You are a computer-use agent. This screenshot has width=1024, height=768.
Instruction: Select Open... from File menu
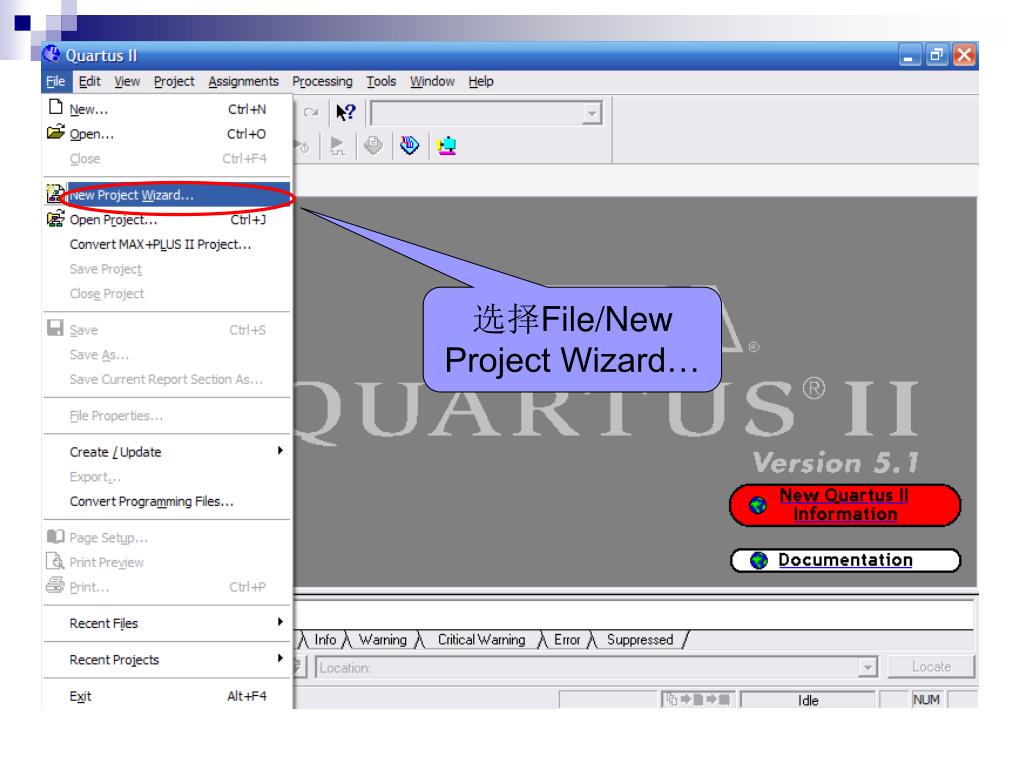tap(167, 134)
